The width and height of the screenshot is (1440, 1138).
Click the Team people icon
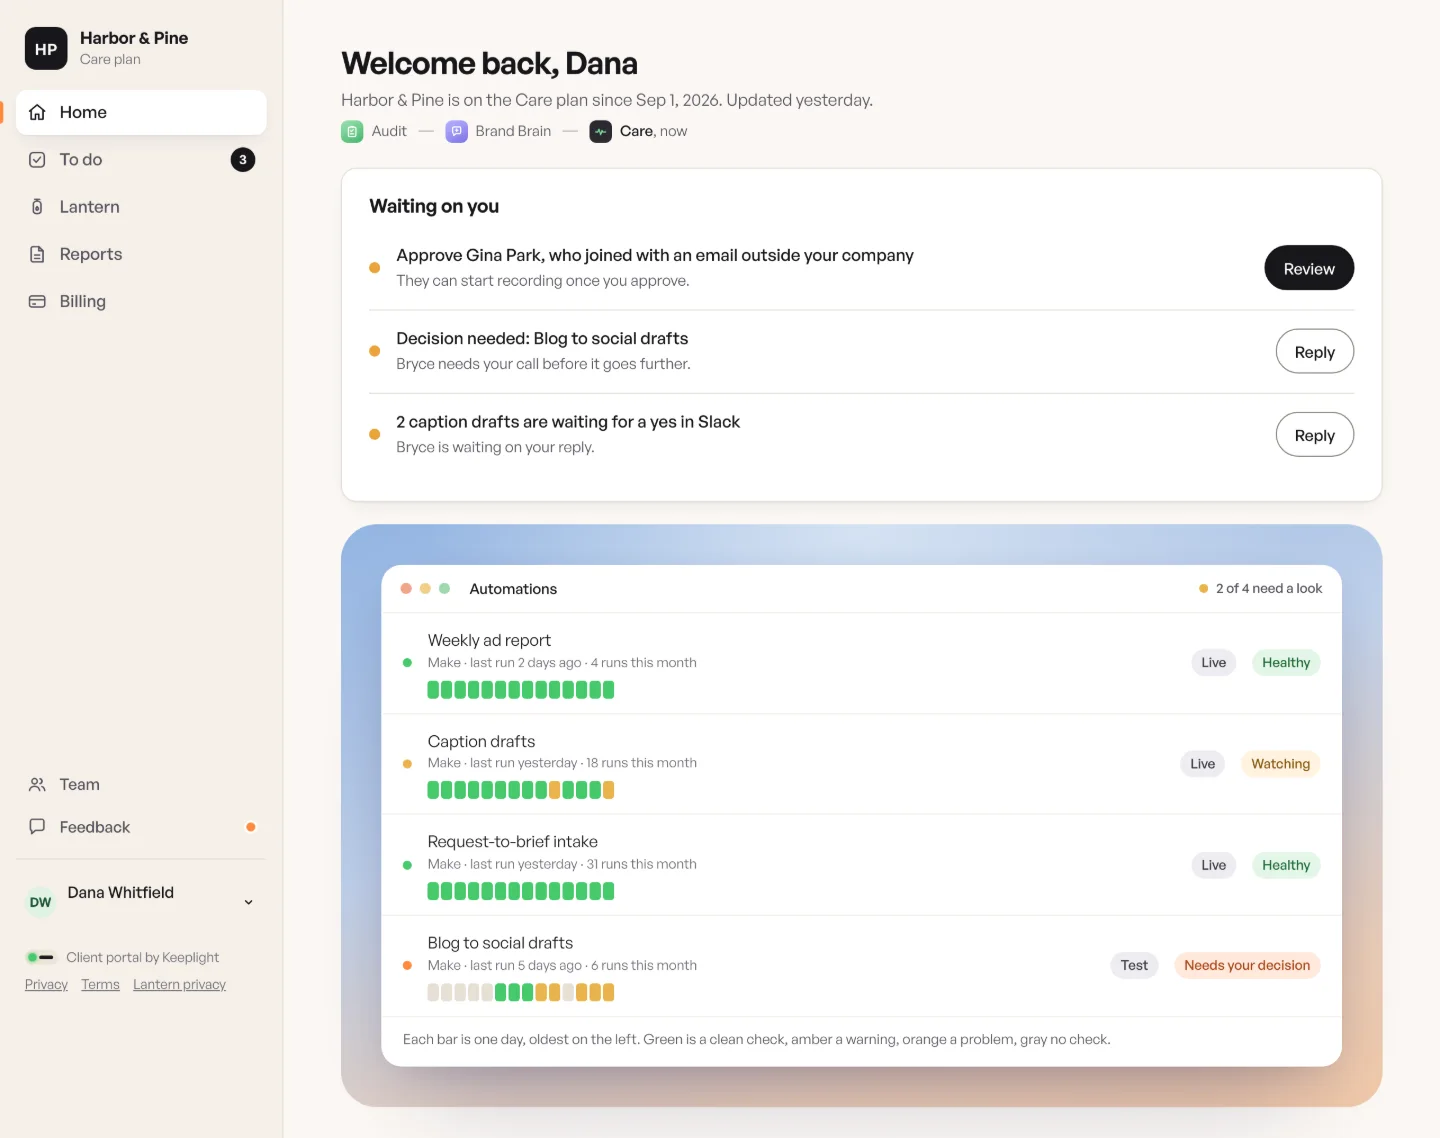(37, 785)
